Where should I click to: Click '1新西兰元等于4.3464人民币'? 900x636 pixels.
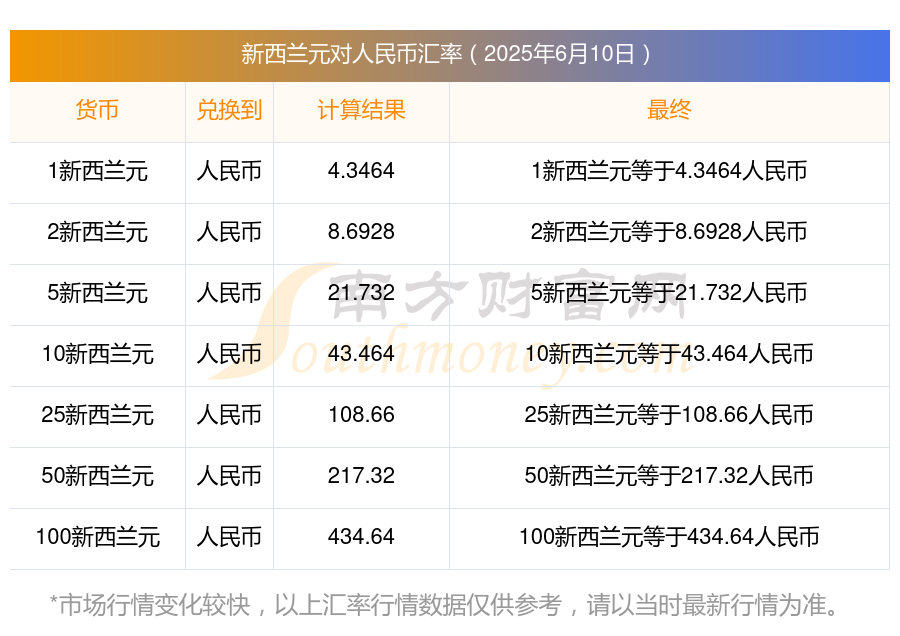coord(669,171)
